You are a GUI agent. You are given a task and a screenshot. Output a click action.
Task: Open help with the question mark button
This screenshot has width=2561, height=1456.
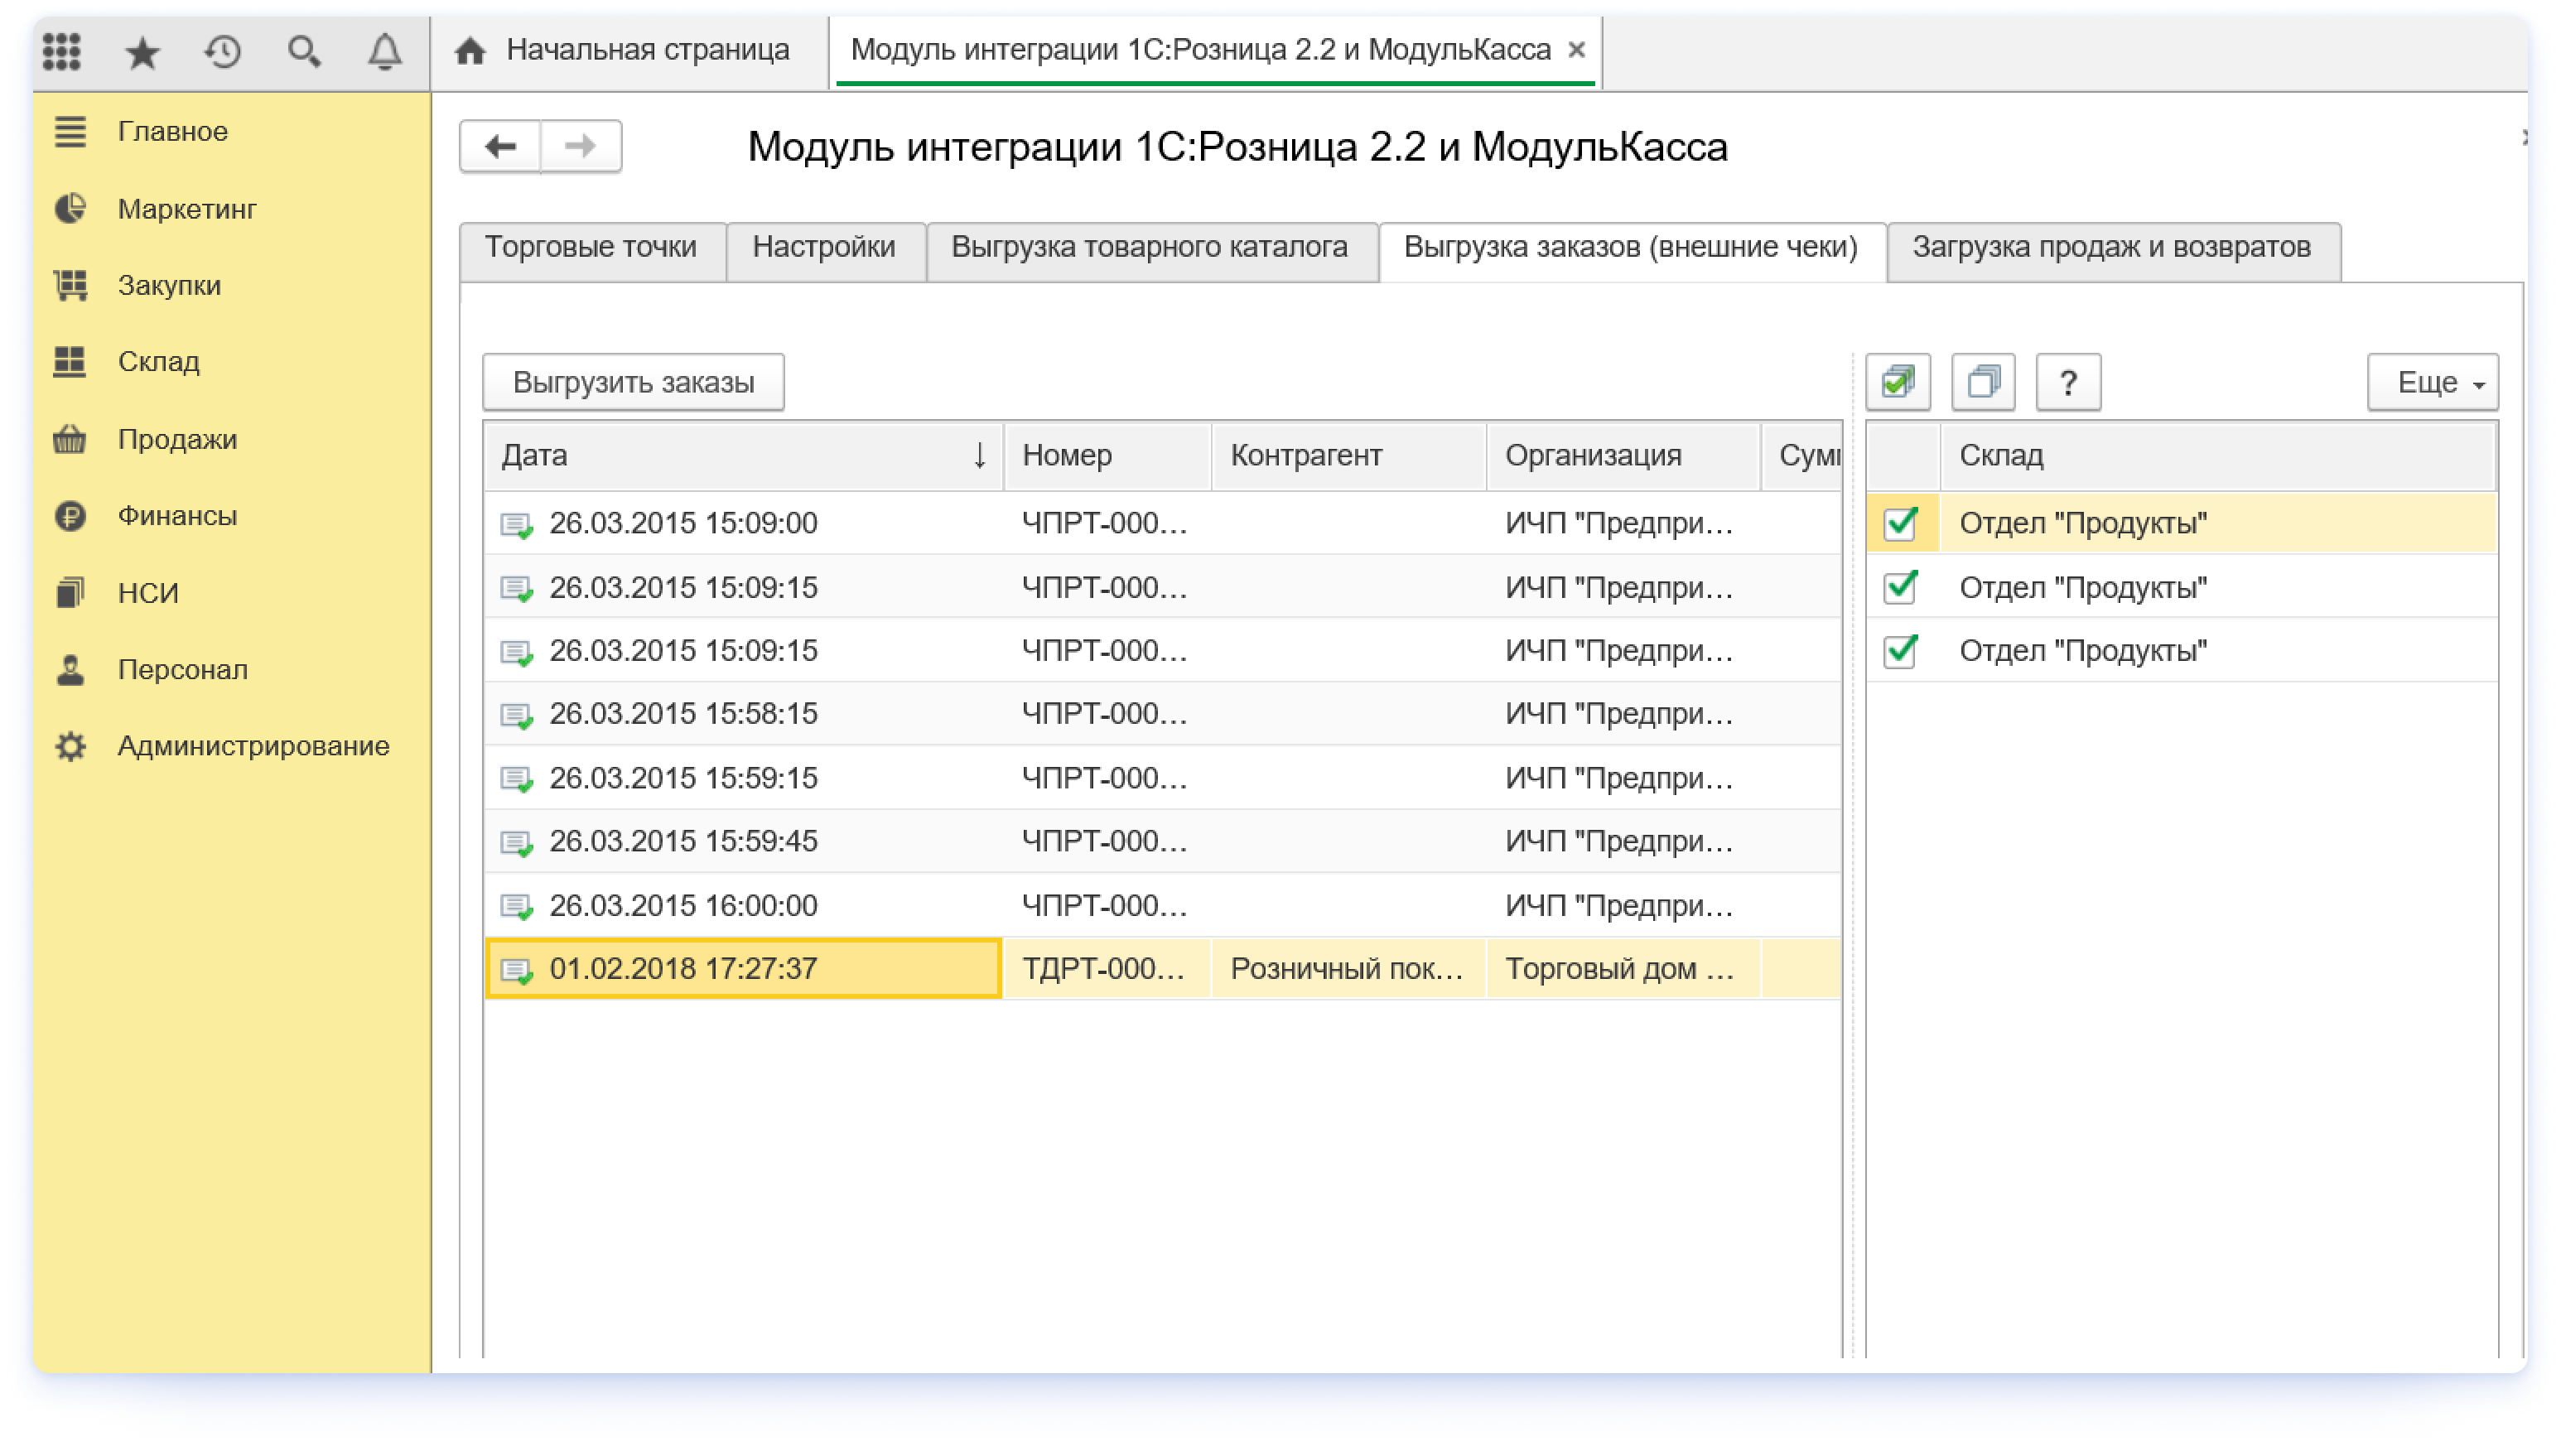click(x=2068, y=382)
